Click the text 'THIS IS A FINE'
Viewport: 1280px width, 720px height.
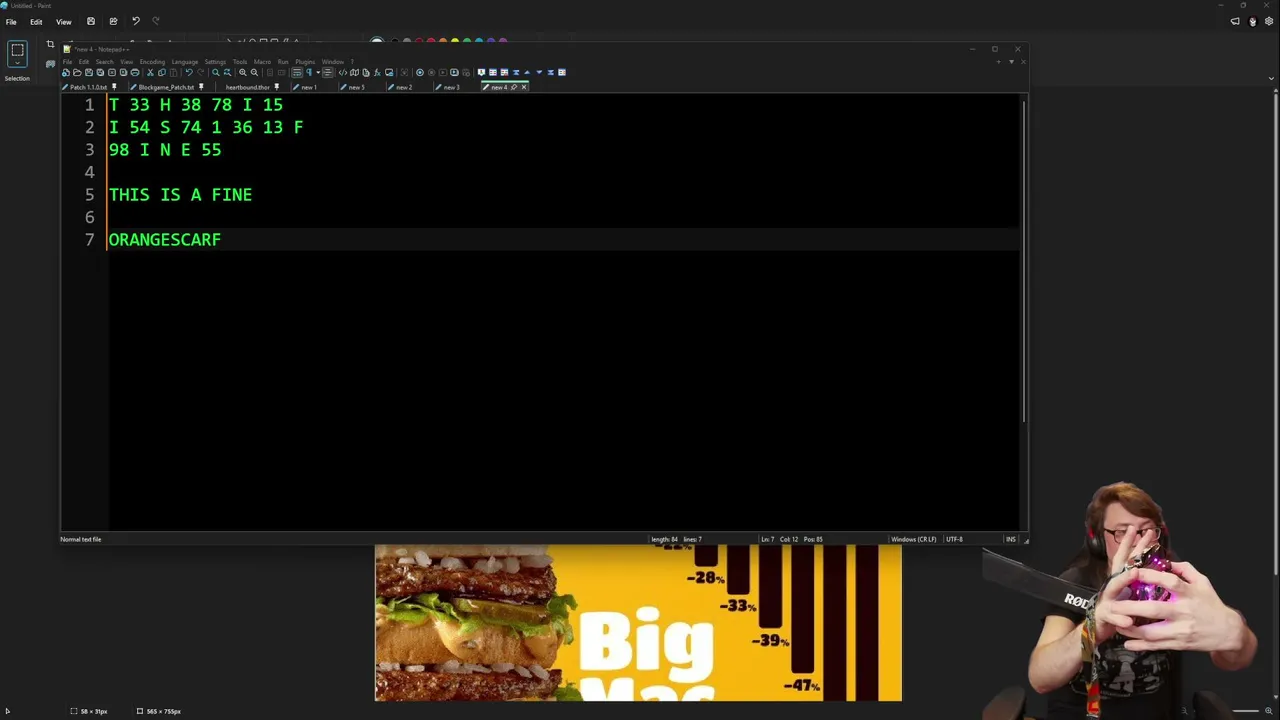[x=180, y=195]
